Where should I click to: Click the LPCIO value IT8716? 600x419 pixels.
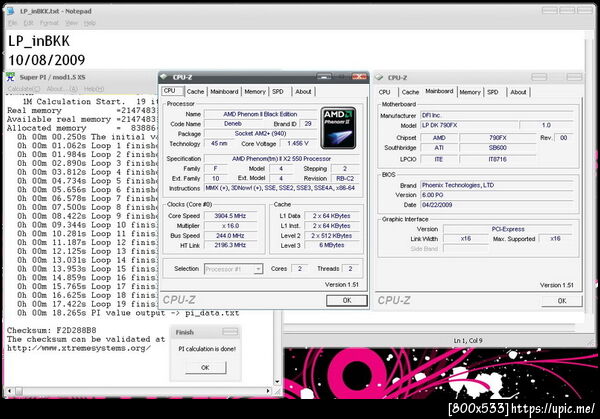coord(497,159)
